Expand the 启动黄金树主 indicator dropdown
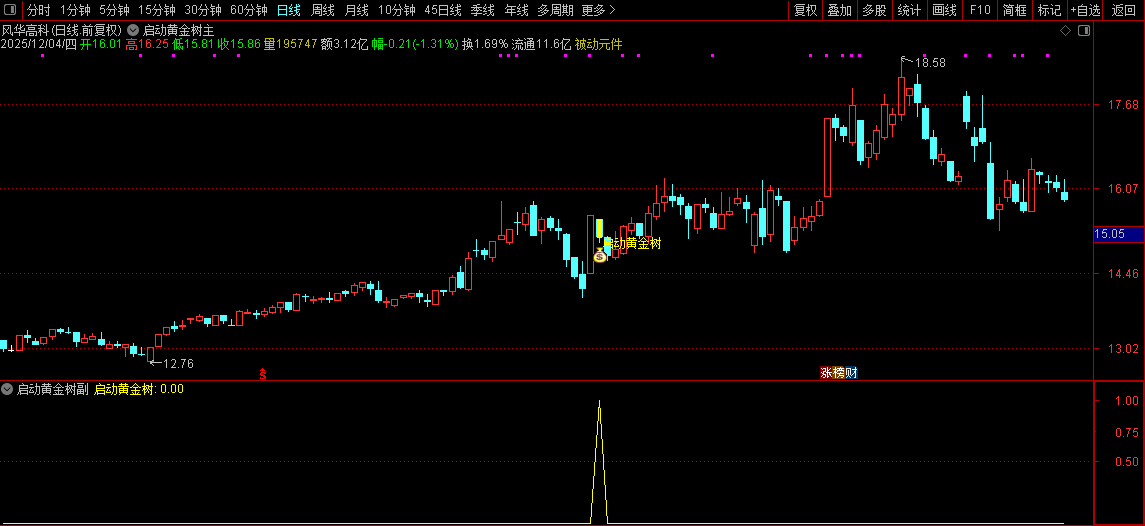 point(132,31)
